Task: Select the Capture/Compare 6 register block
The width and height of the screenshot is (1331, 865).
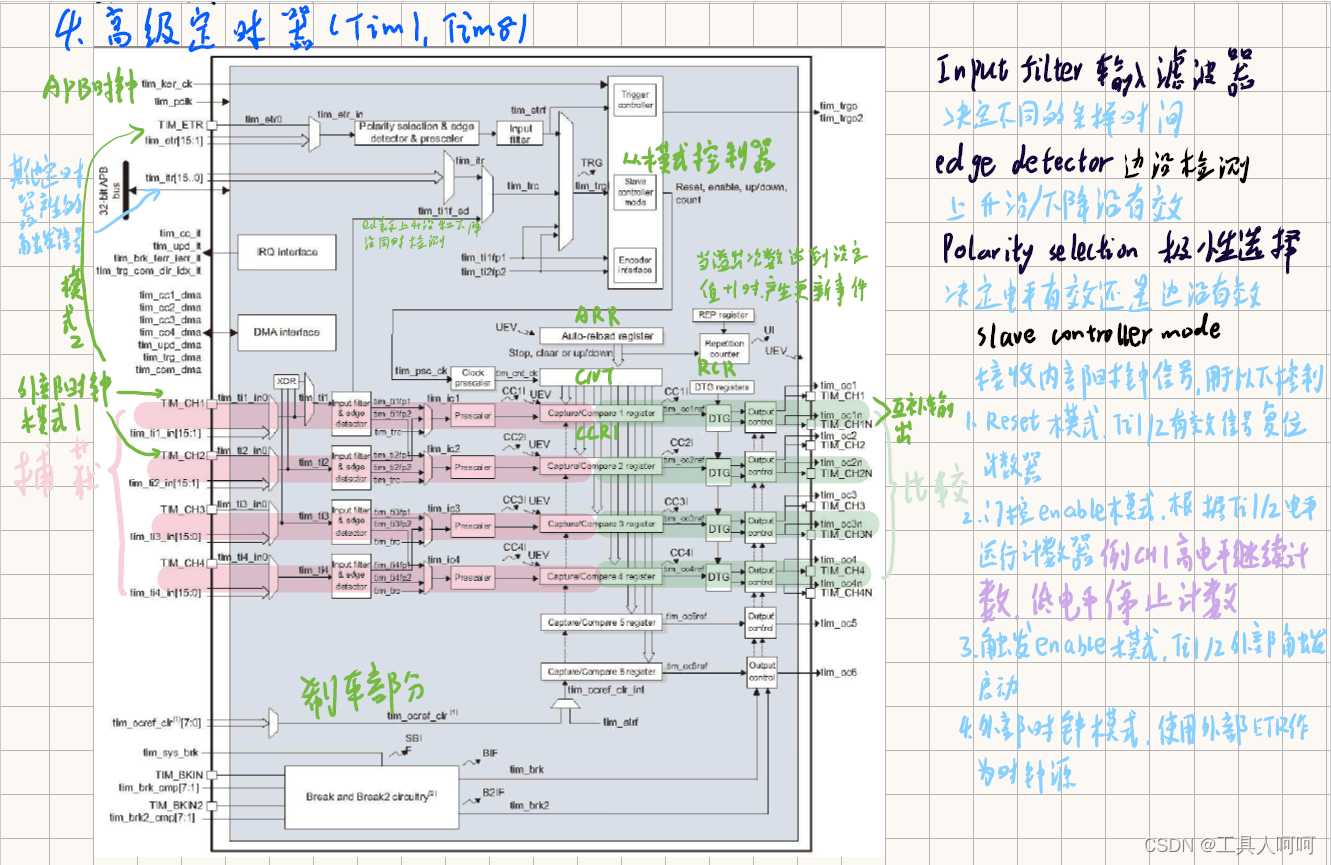Action: pyautogui.click(x=601, y=671)
